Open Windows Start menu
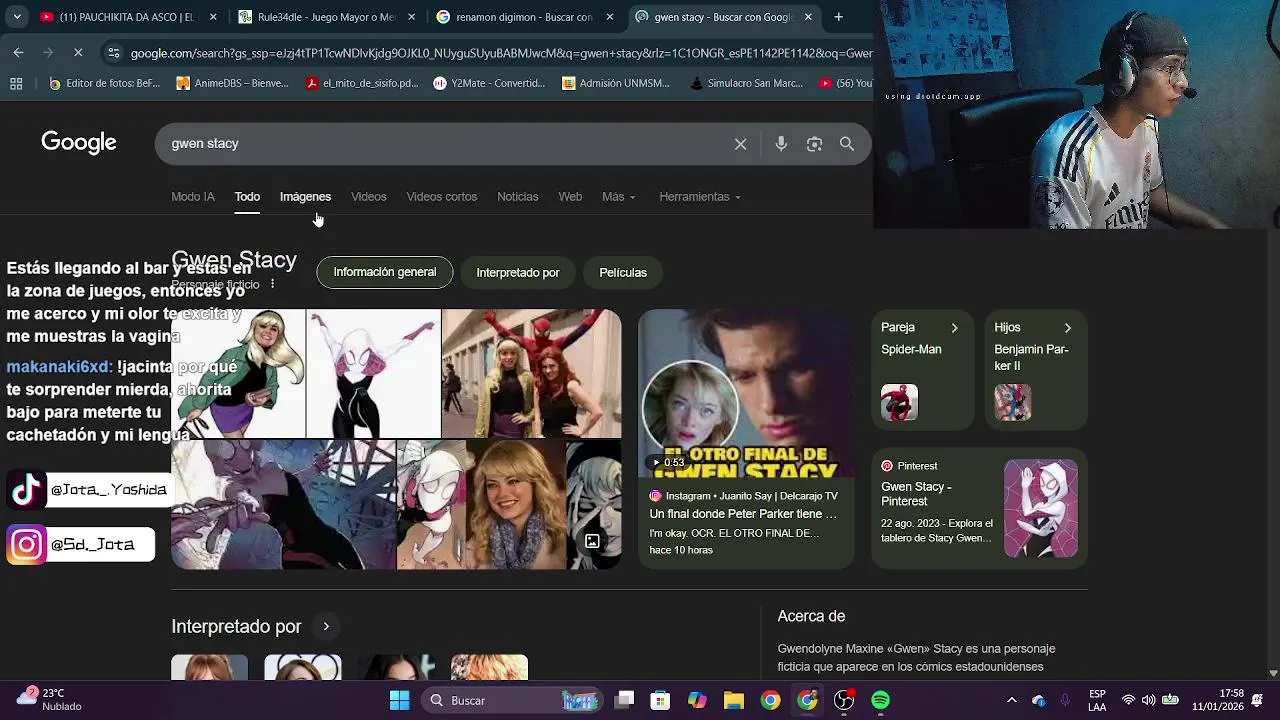Viewport: 1280px width, 720px height. coord(399,700)
